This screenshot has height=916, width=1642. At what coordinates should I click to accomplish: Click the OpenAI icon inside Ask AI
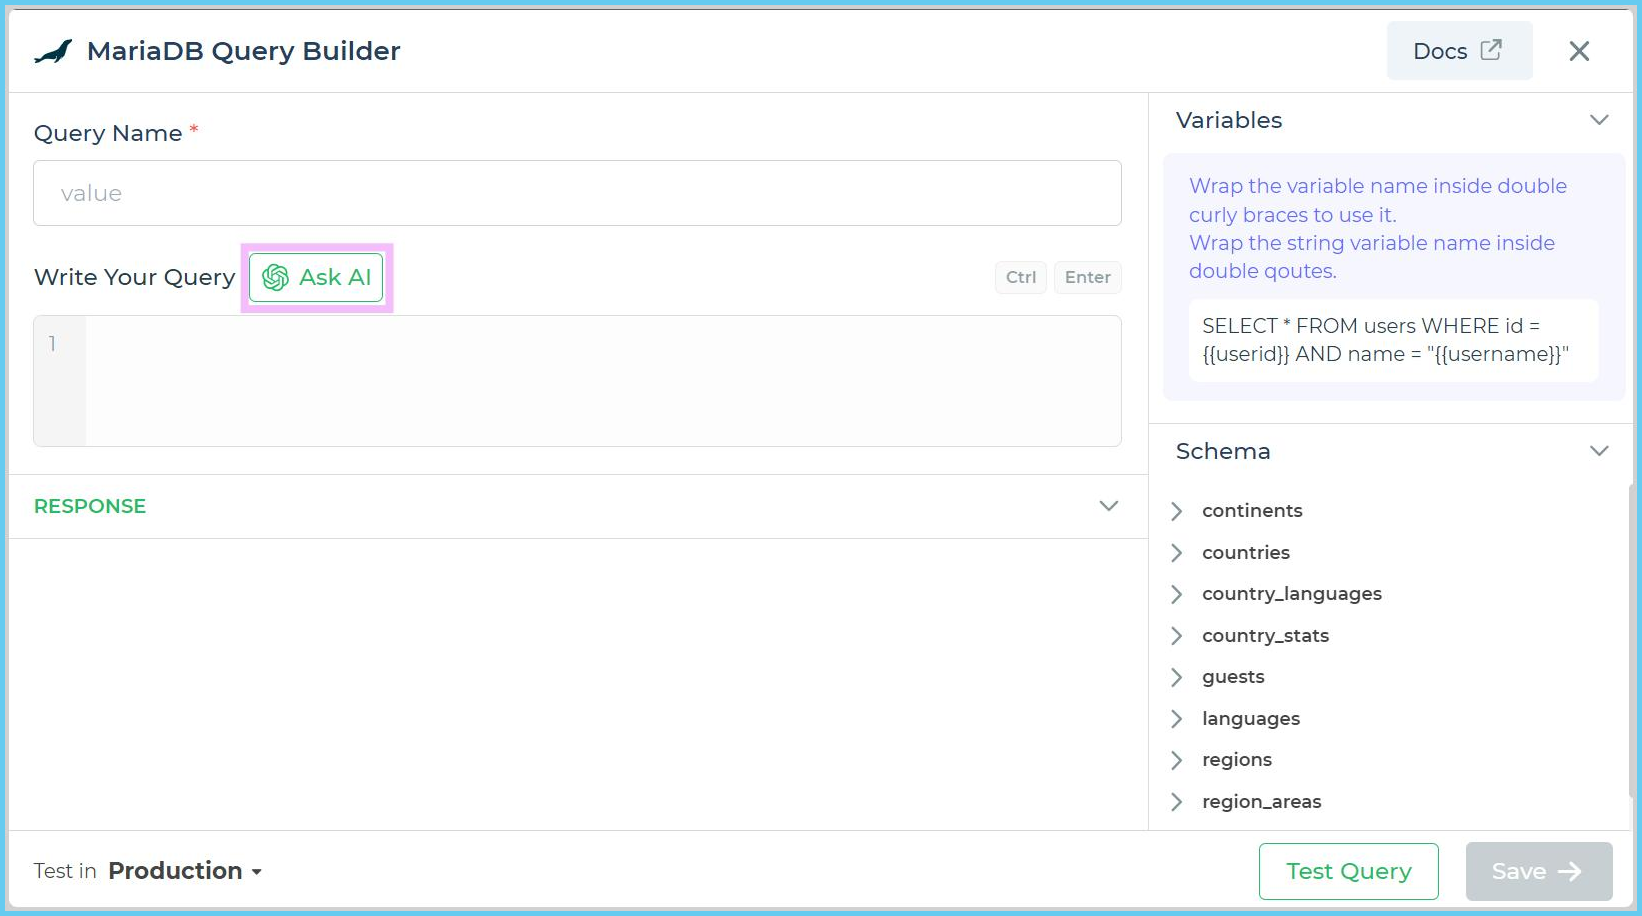pos(274,277)
